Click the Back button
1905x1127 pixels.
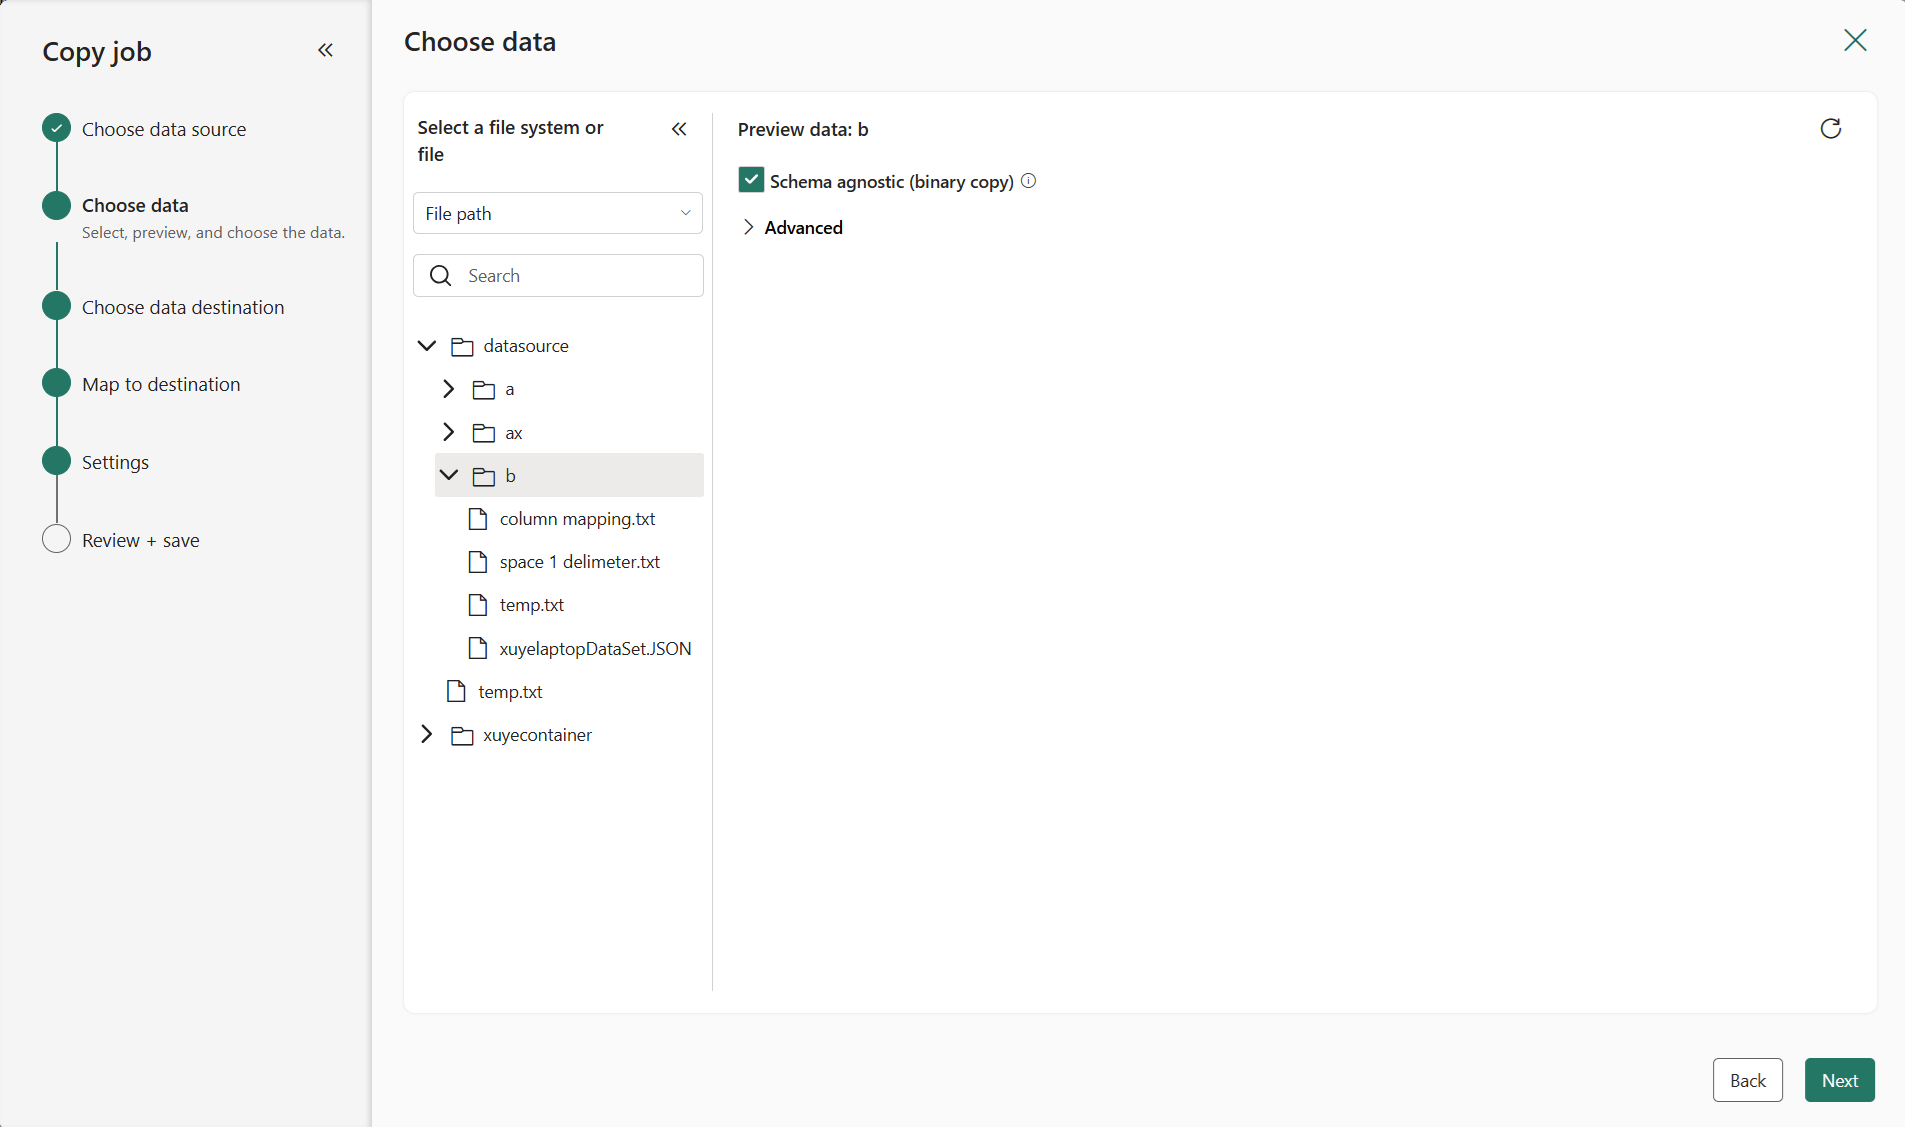tap(1747, 1080)
